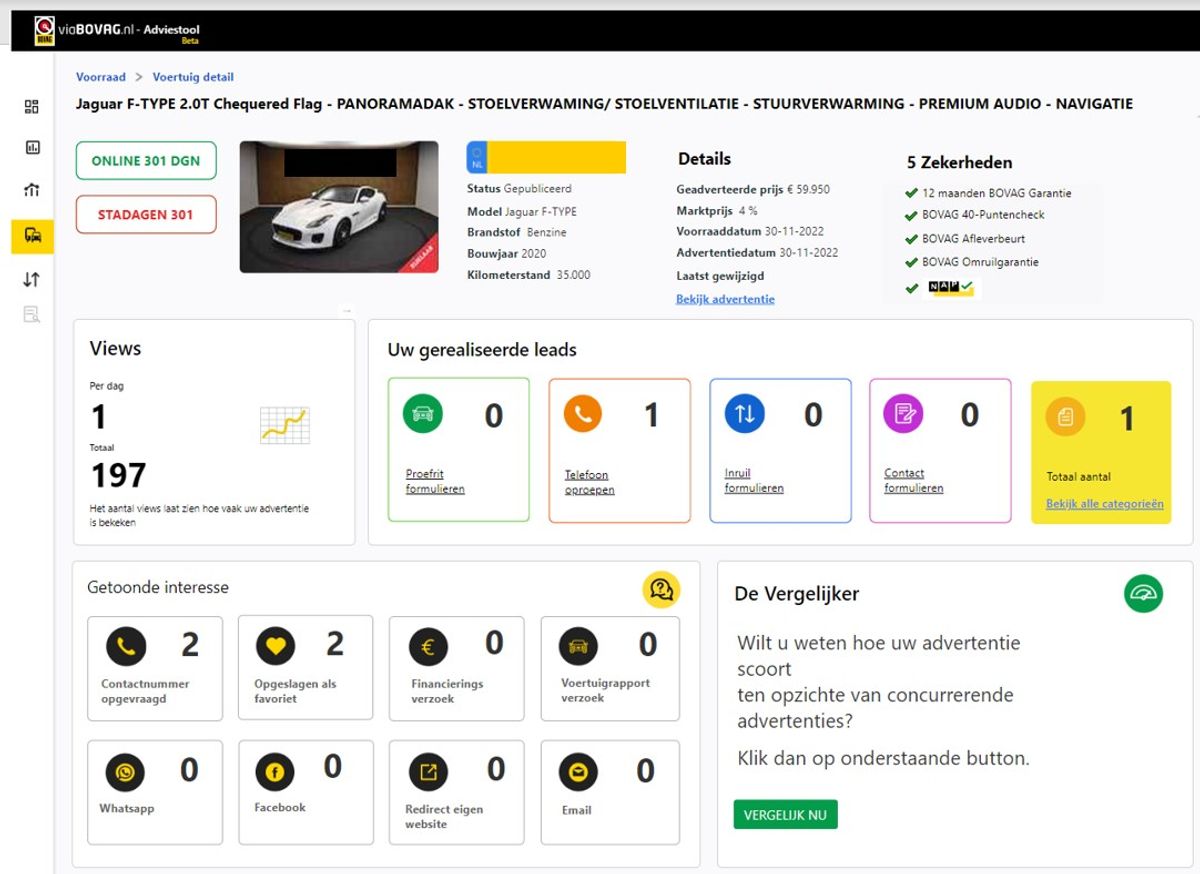1200x874 pixels.
Task: Open Proefrit formulieren link
Action: click(x=435, y=481)
